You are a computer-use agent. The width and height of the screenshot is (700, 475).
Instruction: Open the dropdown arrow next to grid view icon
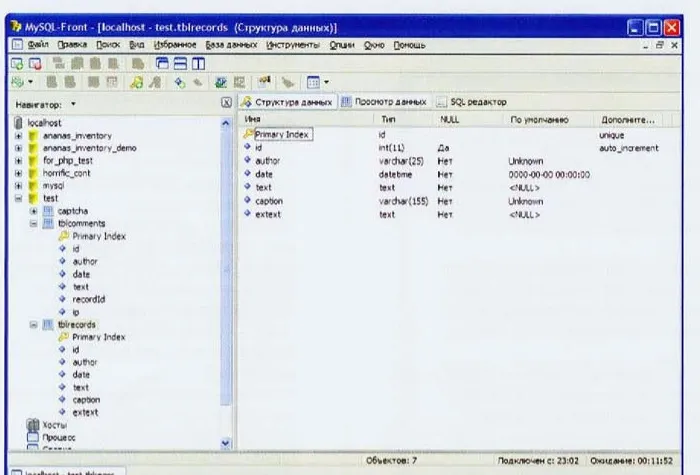326,82
